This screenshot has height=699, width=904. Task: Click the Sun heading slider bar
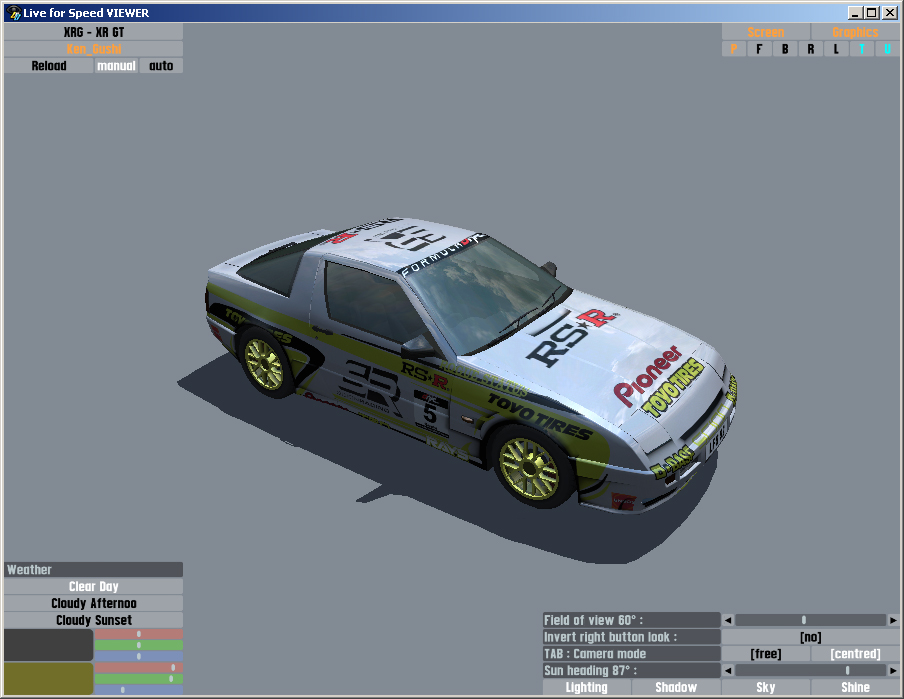(x=811, y=670)
